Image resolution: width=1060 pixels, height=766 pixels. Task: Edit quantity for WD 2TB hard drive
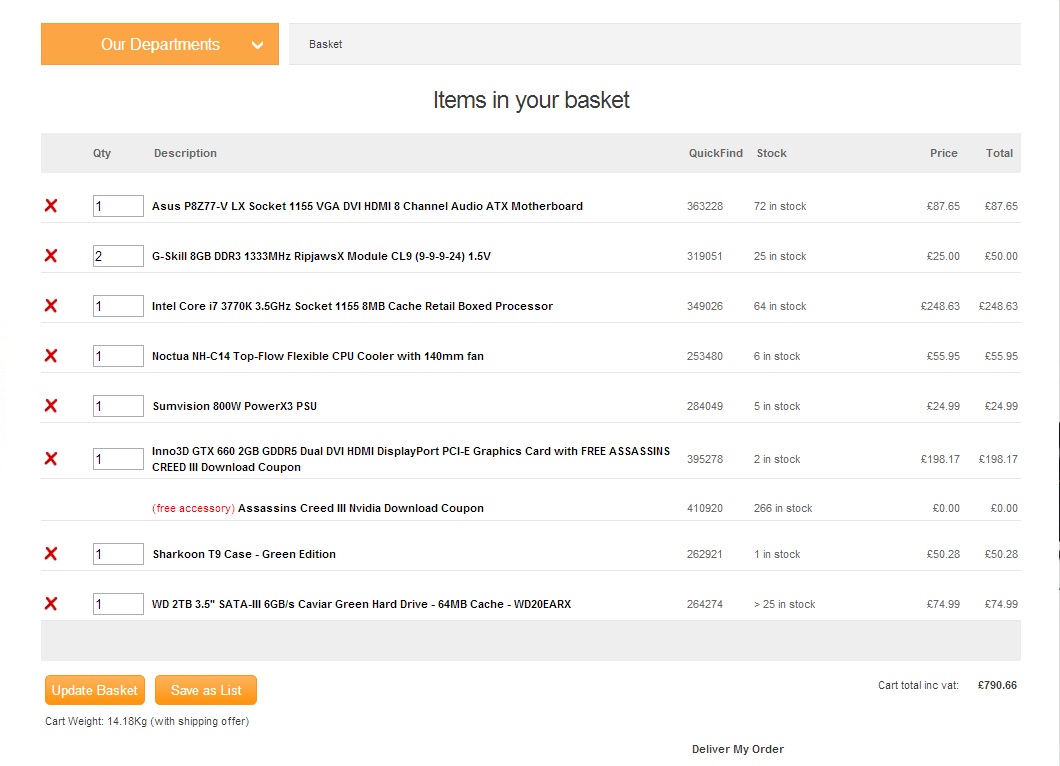point(118,604)
